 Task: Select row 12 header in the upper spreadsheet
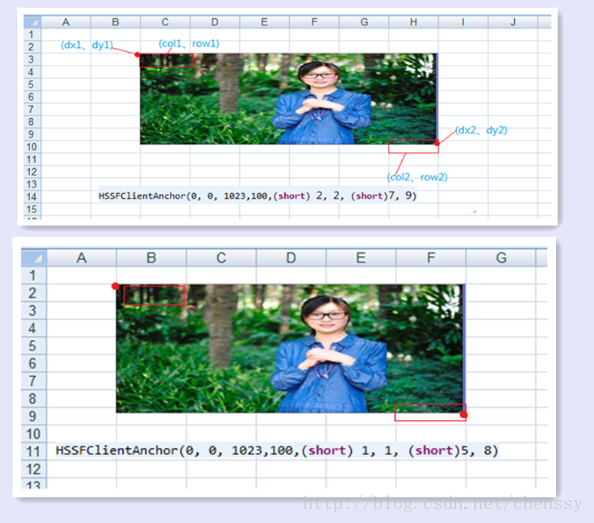(32, 172)
